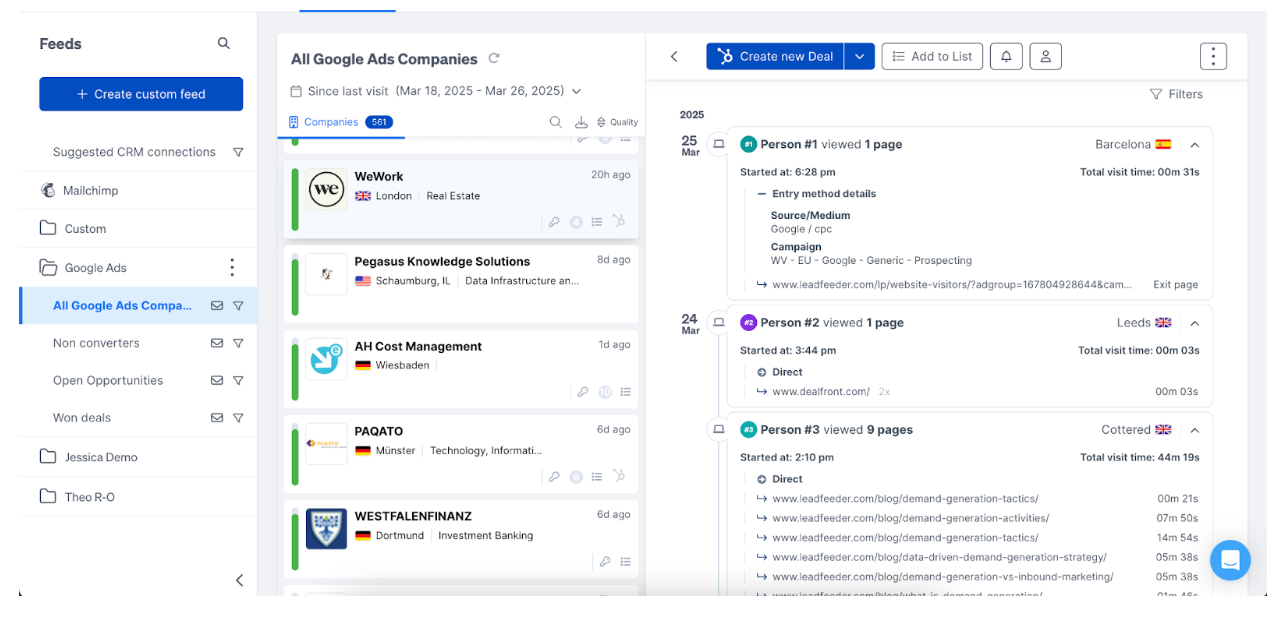Click HubSpot icon on PAQATO card
The image size is (1268, 620).
click(620, 477)
